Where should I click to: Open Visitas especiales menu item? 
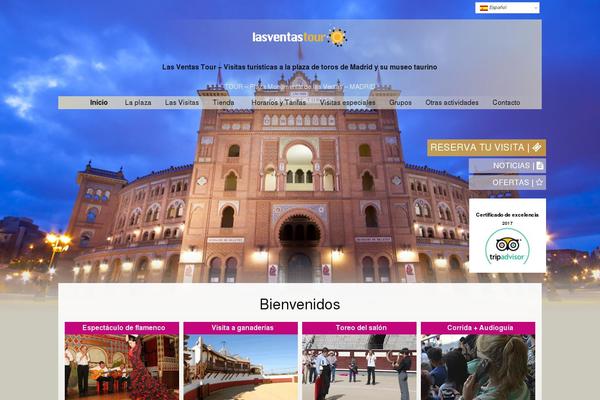pyautogui.click(x=347, y=103)
